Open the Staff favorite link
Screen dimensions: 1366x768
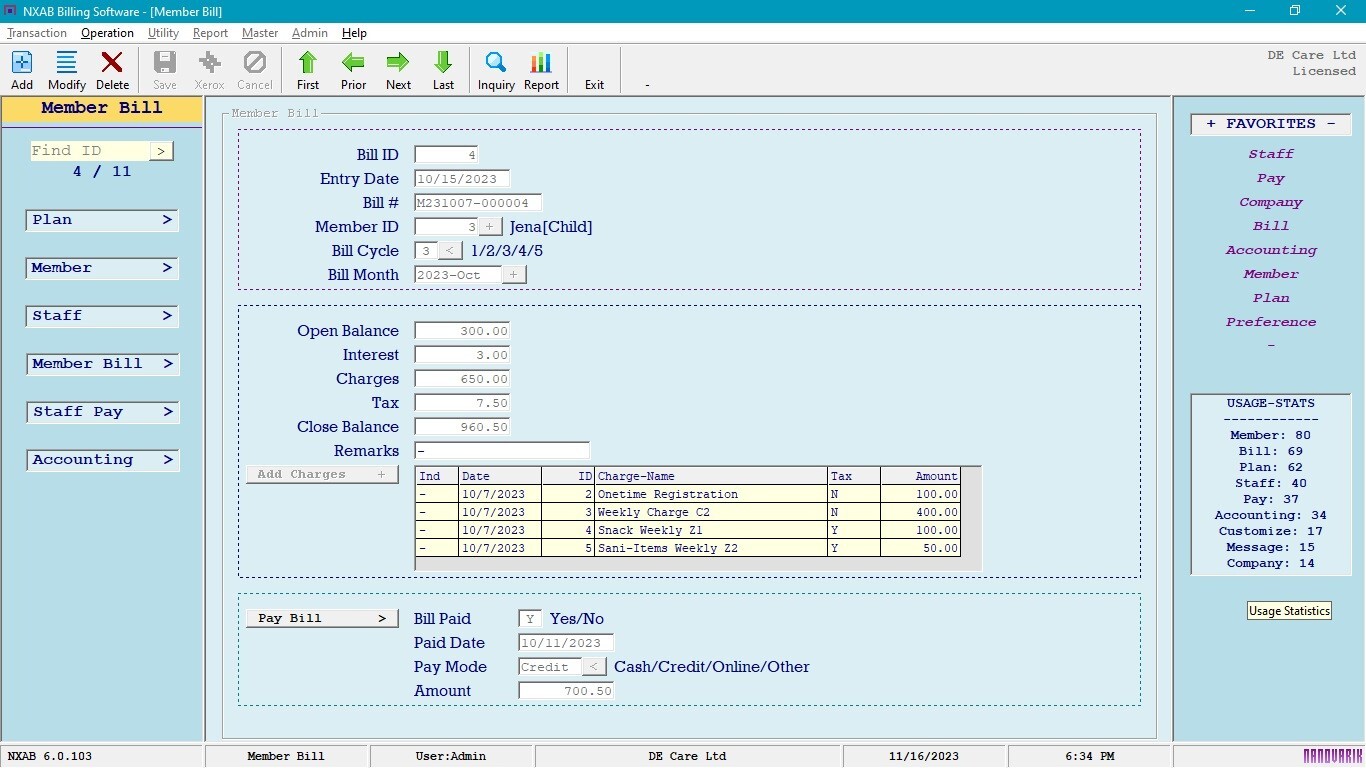[1271, 154]
